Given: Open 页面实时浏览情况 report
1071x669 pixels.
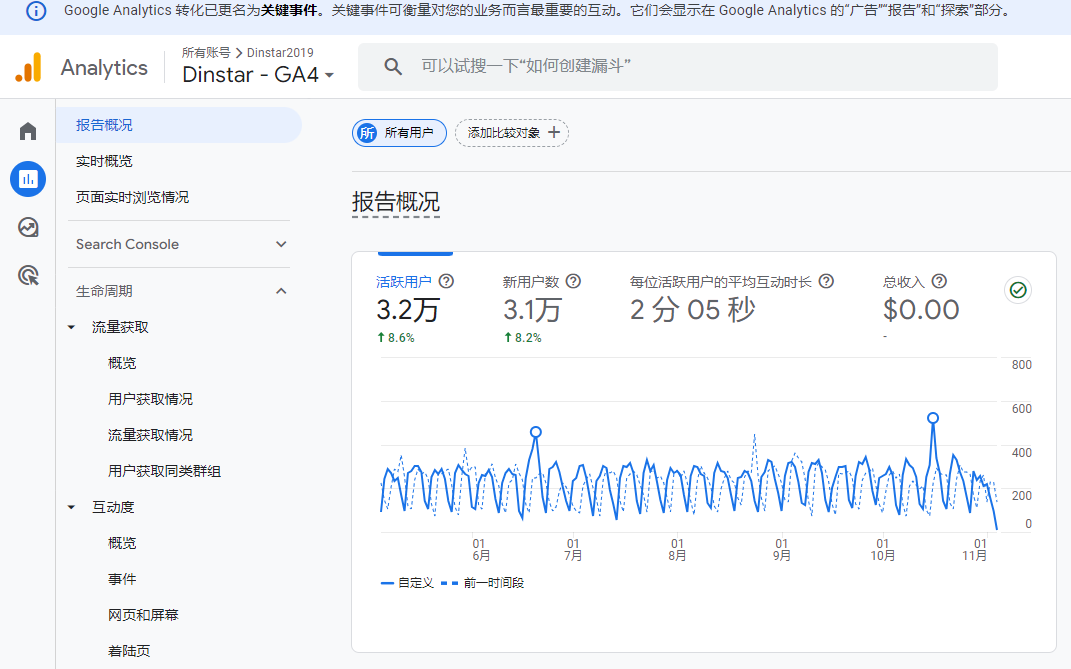Looking at the screenshot, I should (133, 197).
